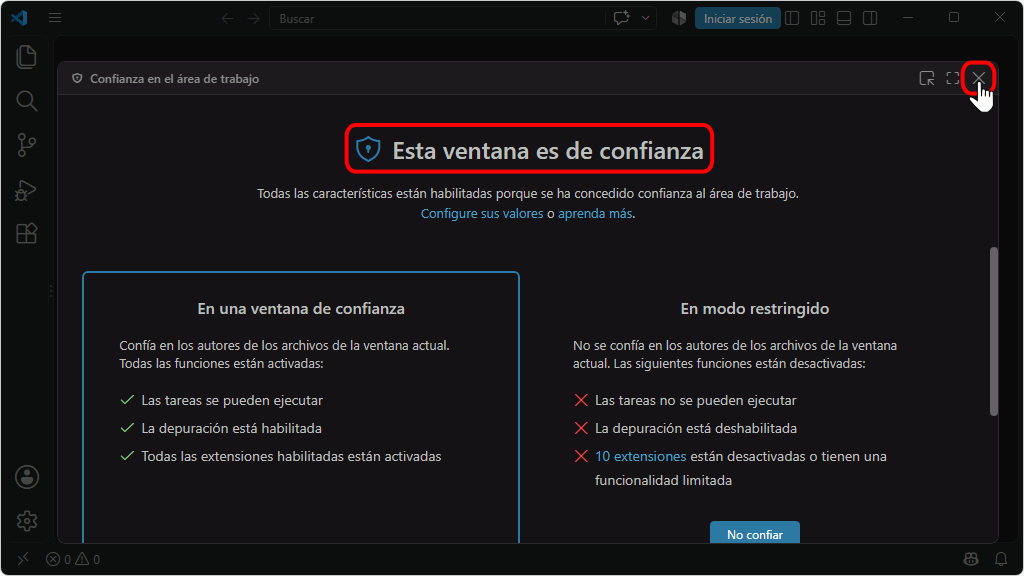Click the Buscar command center field

[x=438, y=19]
